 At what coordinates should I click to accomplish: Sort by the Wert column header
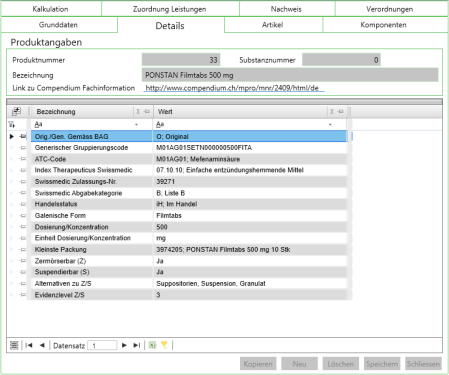tap(165, 112)
